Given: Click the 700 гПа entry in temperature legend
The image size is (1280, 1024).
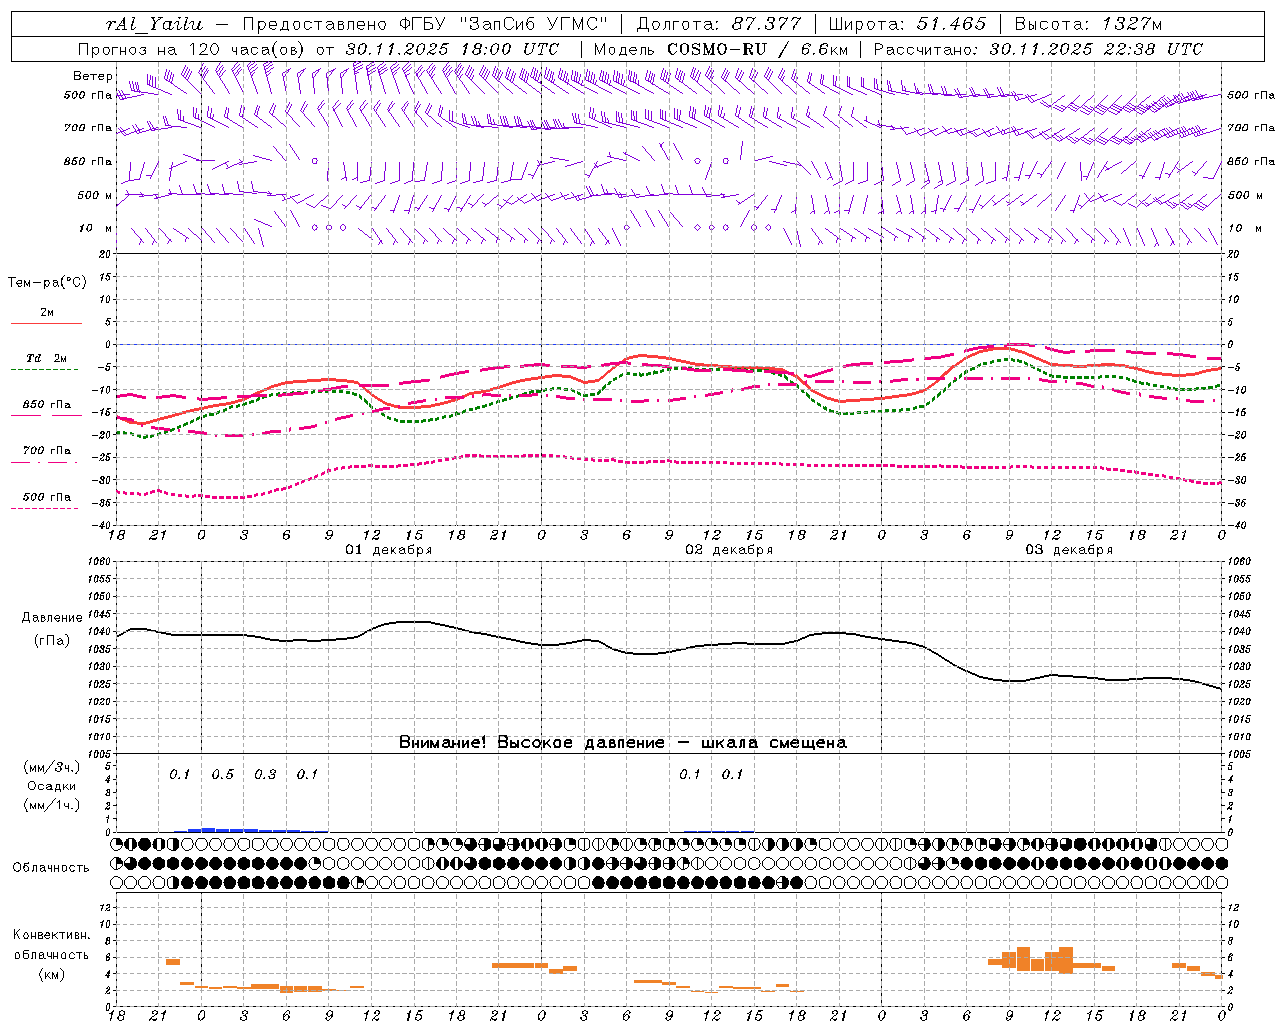Looking at the screenshot, I should pos(47,451).
